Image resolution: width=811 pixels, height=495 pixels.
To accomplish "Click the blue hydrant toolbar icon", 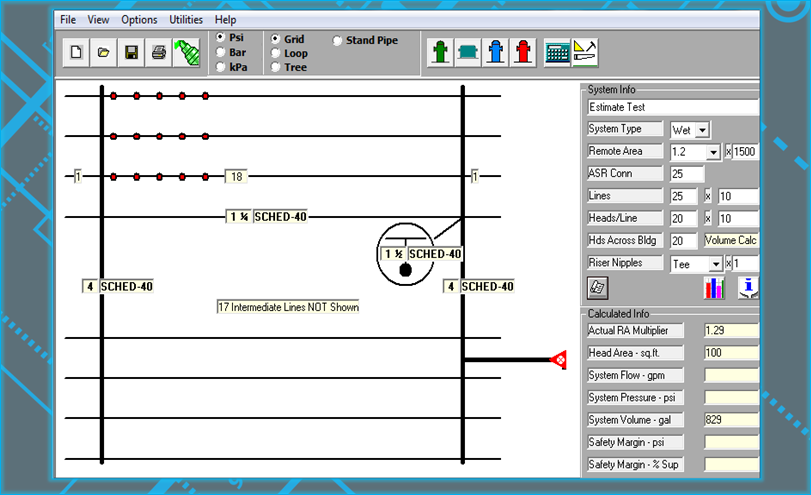I will 495,53.
